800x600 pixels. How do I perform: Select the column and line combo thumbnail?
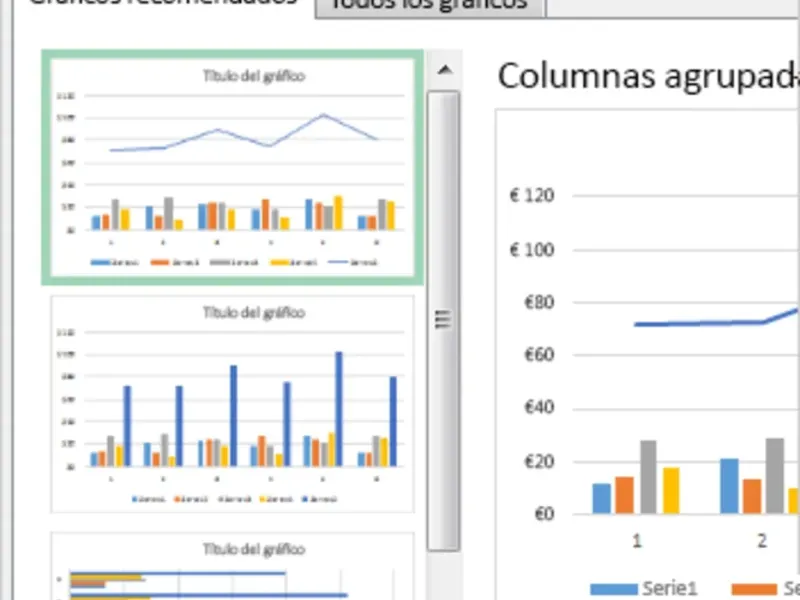233,167
